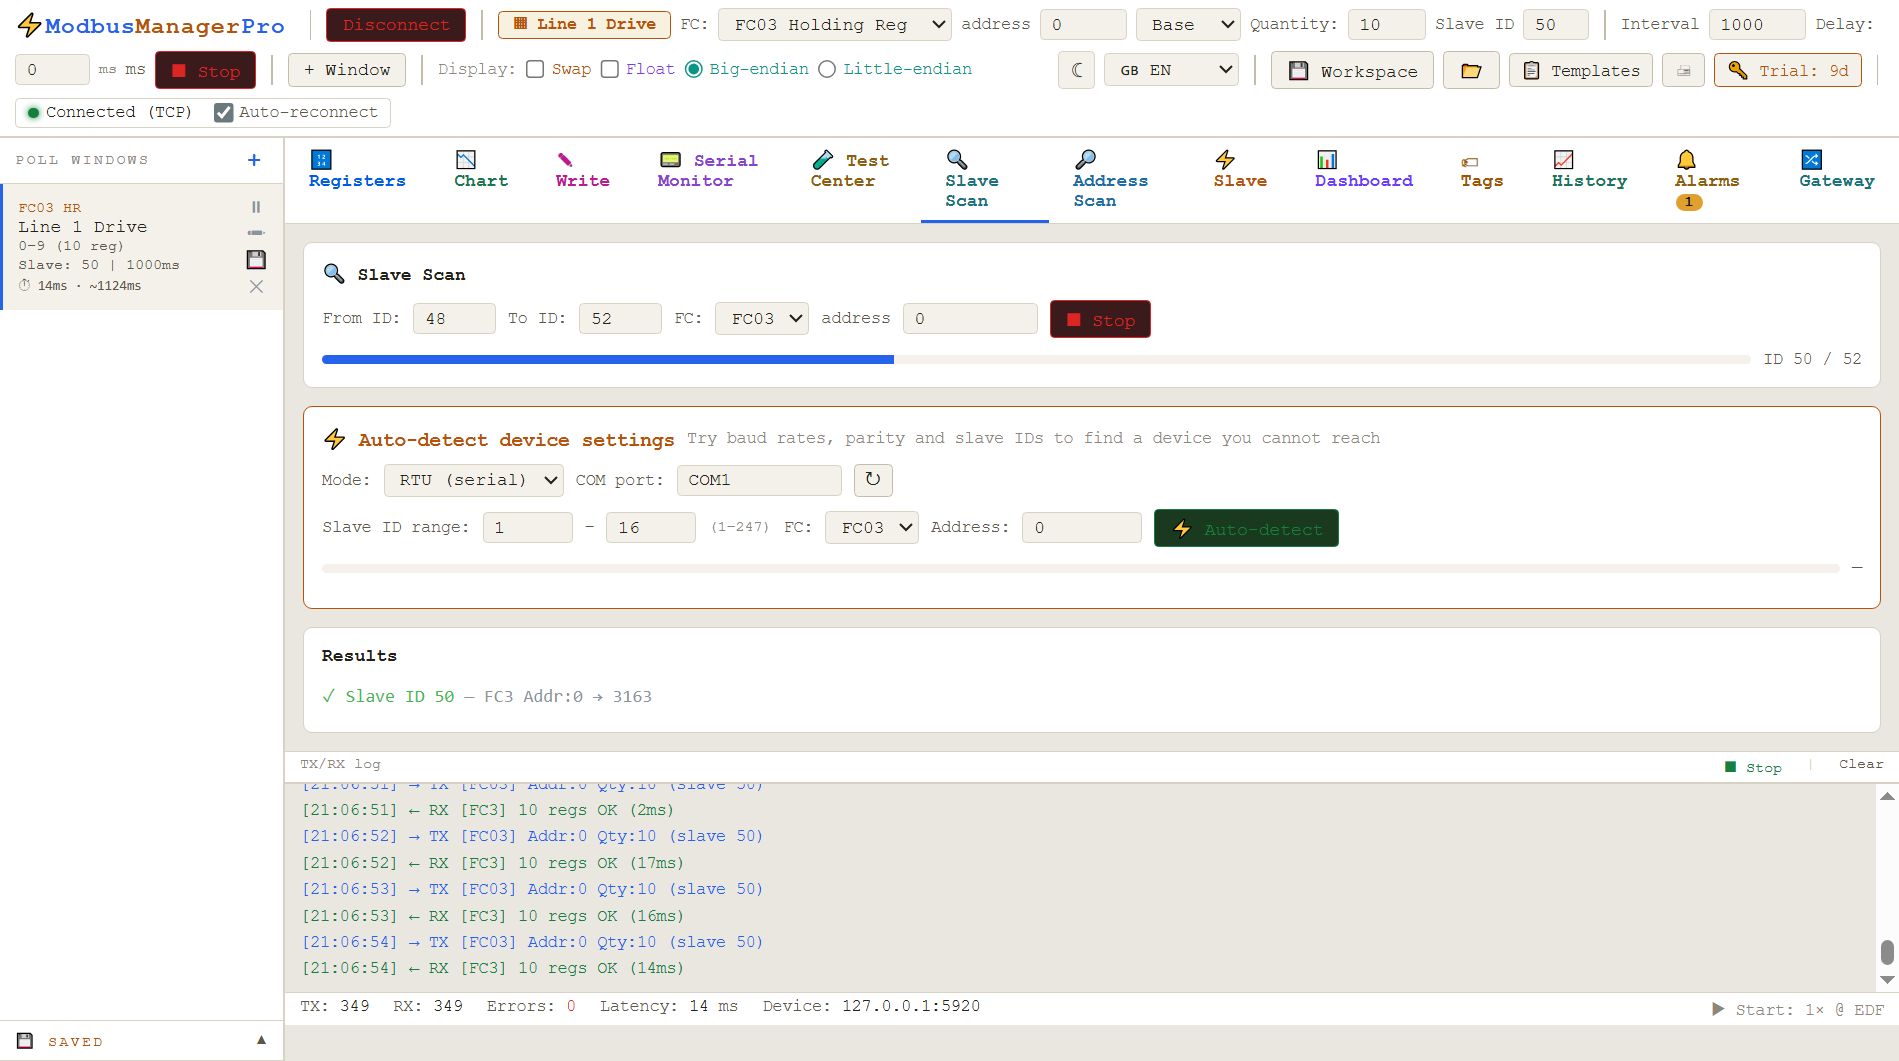Click the From ID input field
Viewport: 1899px width, 1061px height.
pyautogui.click(x=454, y=319)
